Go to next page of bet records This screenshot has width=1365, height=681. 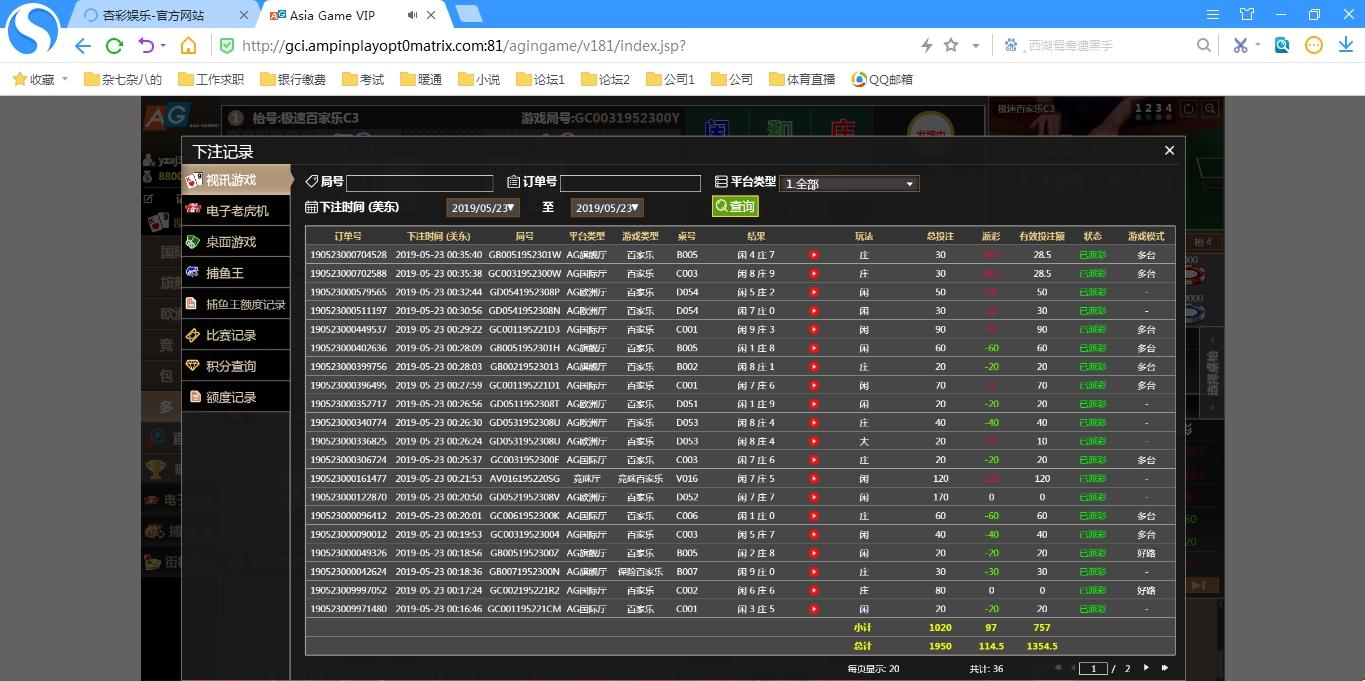1146,668
